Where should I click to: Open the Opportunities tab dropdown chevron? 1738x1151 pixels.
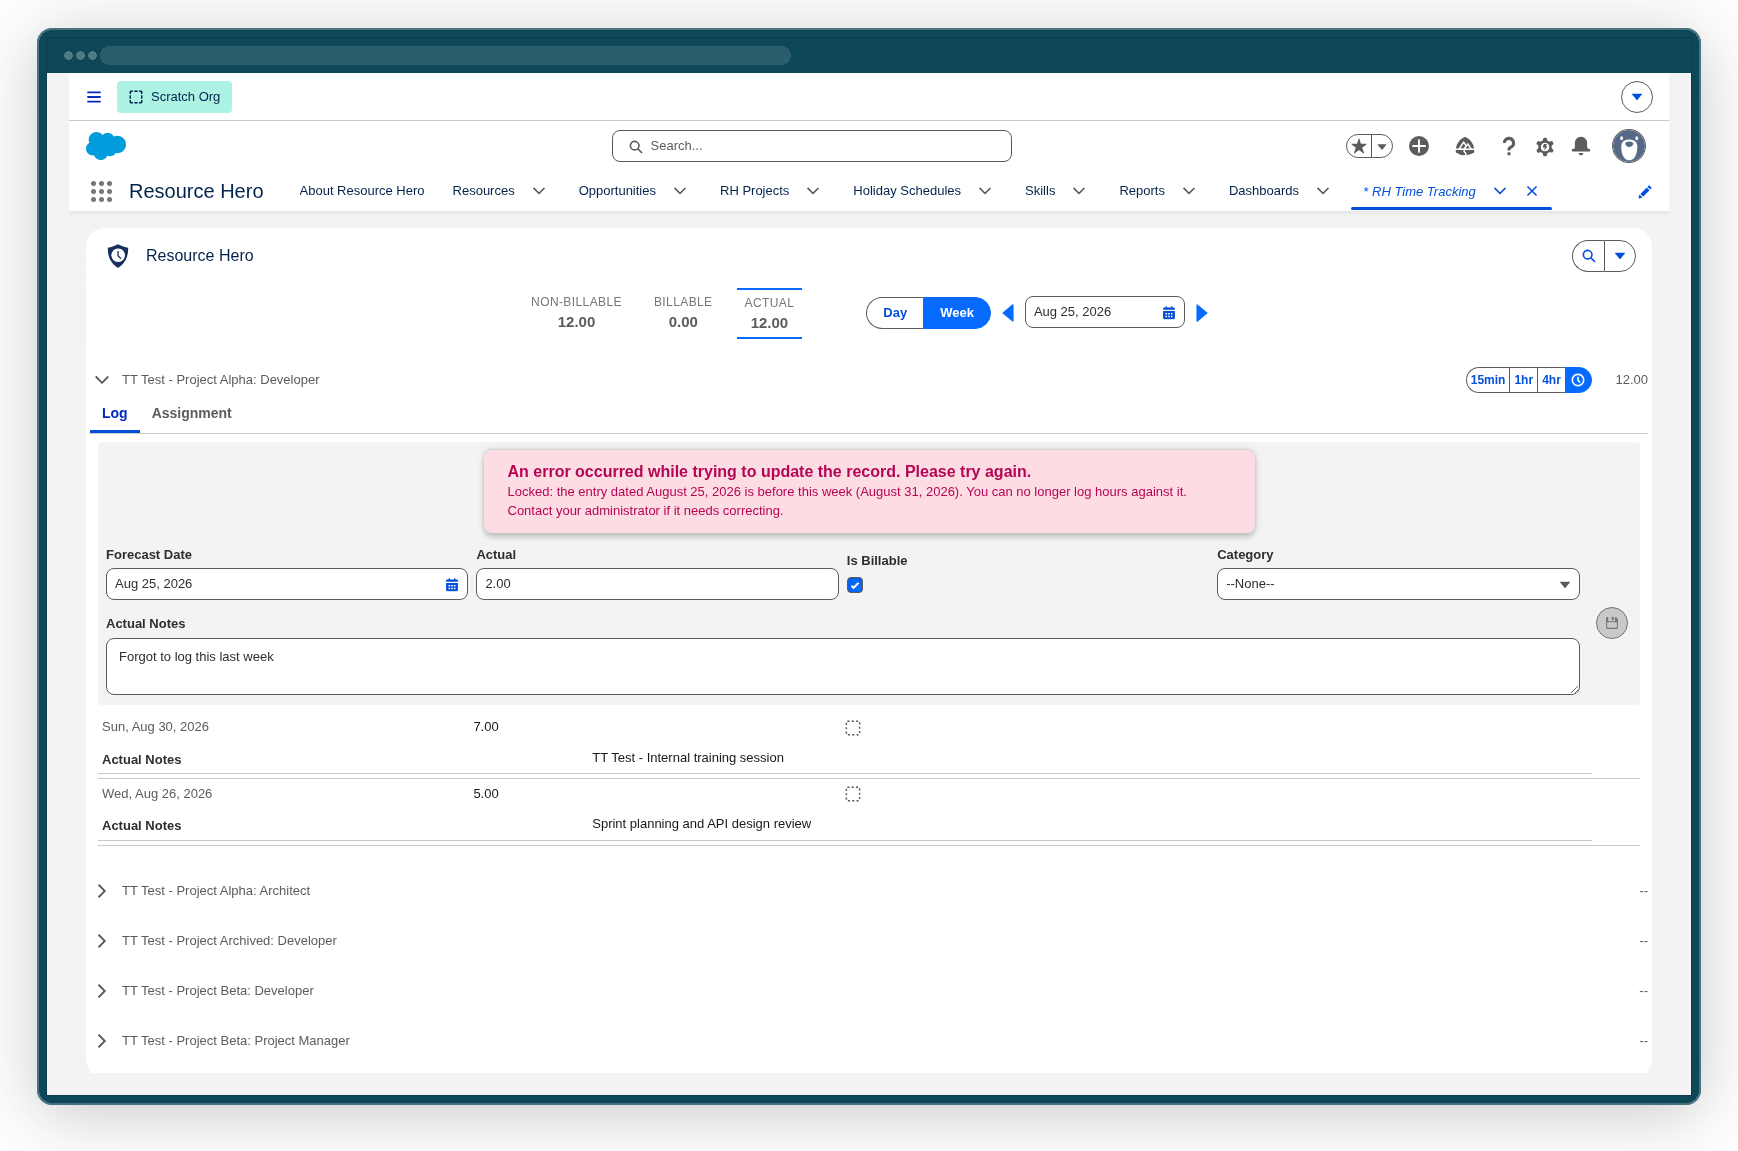click(x=680, y=191)
